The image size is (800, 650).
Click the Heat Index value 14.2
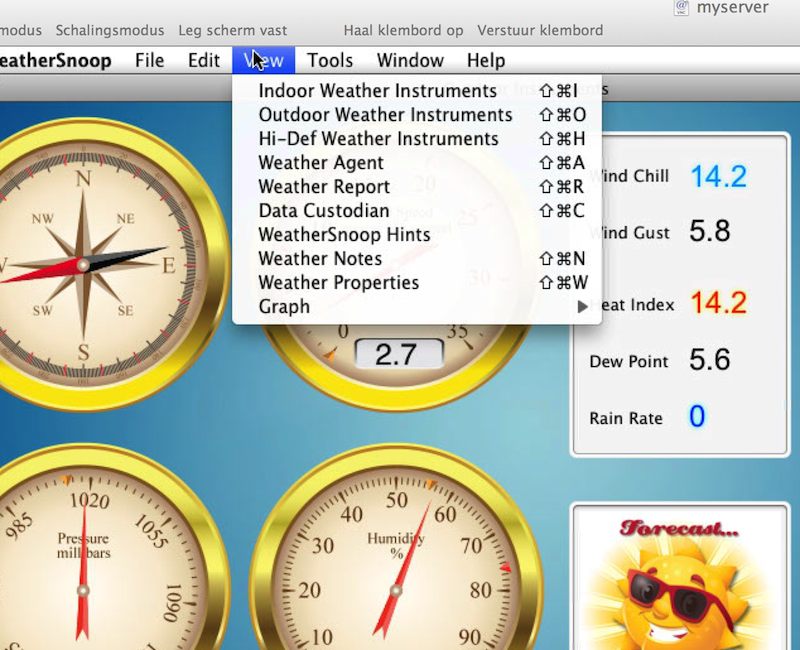pyautogui.click(x=718, y=303)
